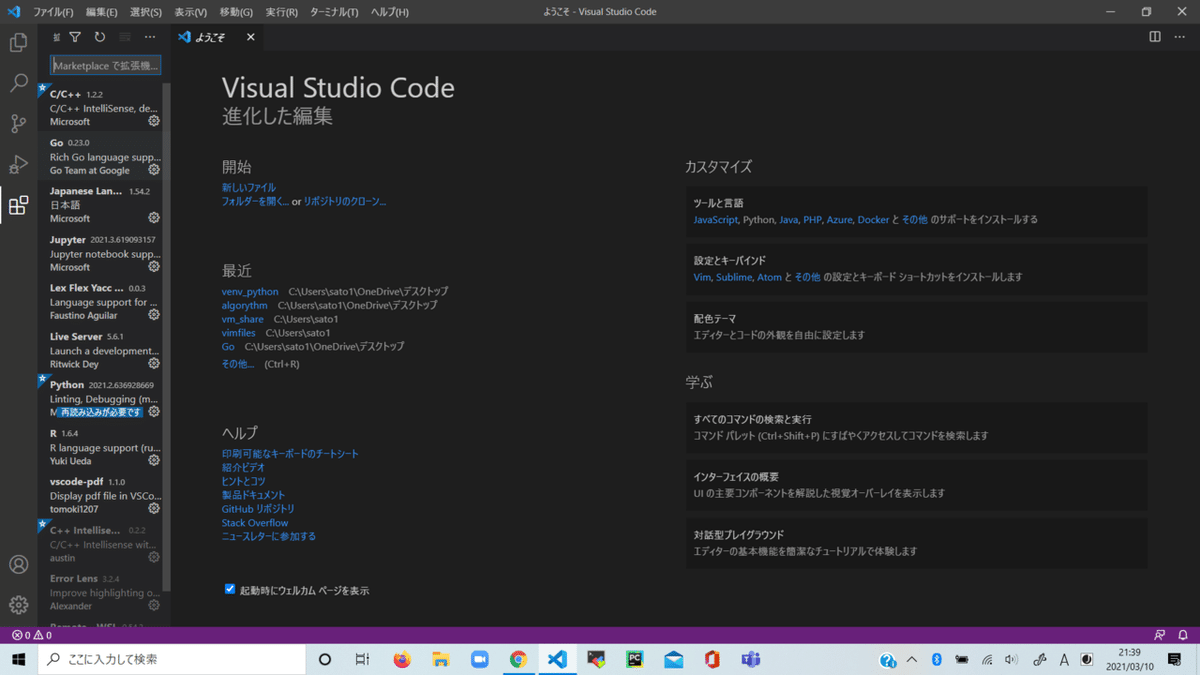The height and width of the screenshot is (675, 1200).
Task: Open Microsoft Teams from the taskbar
Action: pos(750,659)
